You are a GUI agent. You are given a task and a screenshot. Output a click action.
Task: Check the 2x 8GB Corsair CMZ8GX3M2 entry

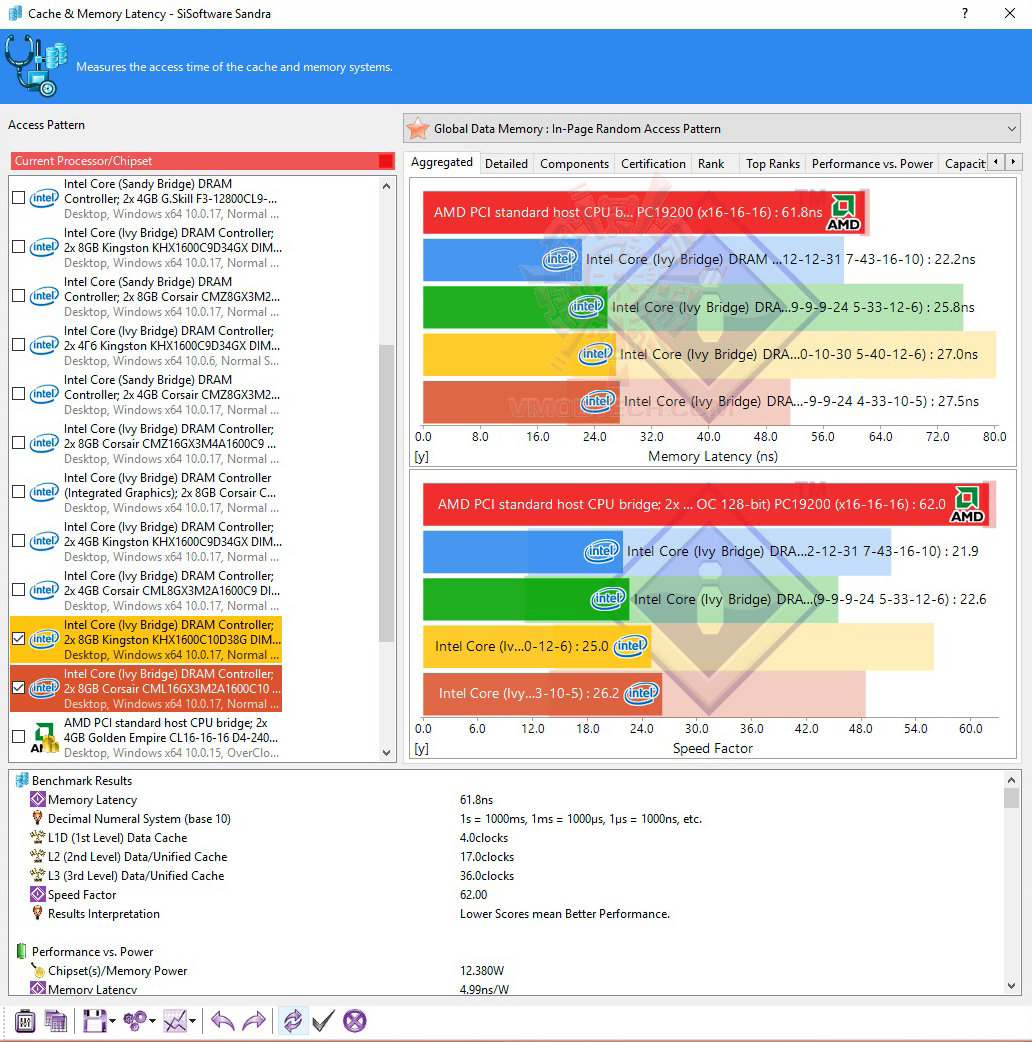pos(19,296)
